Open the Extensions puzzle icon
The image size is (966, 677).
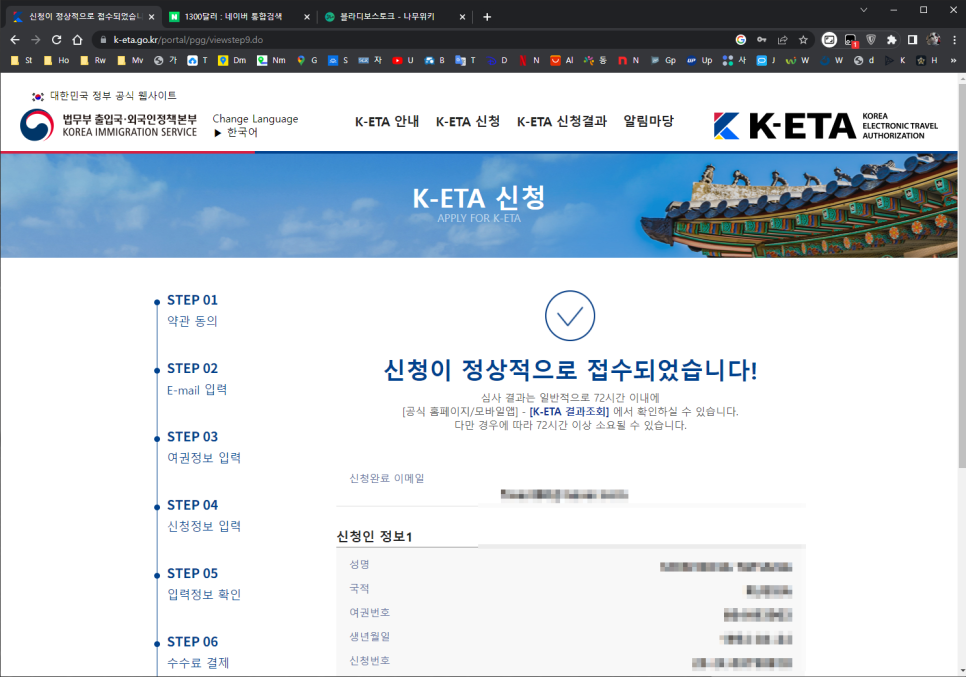click(x=891, y=39)
